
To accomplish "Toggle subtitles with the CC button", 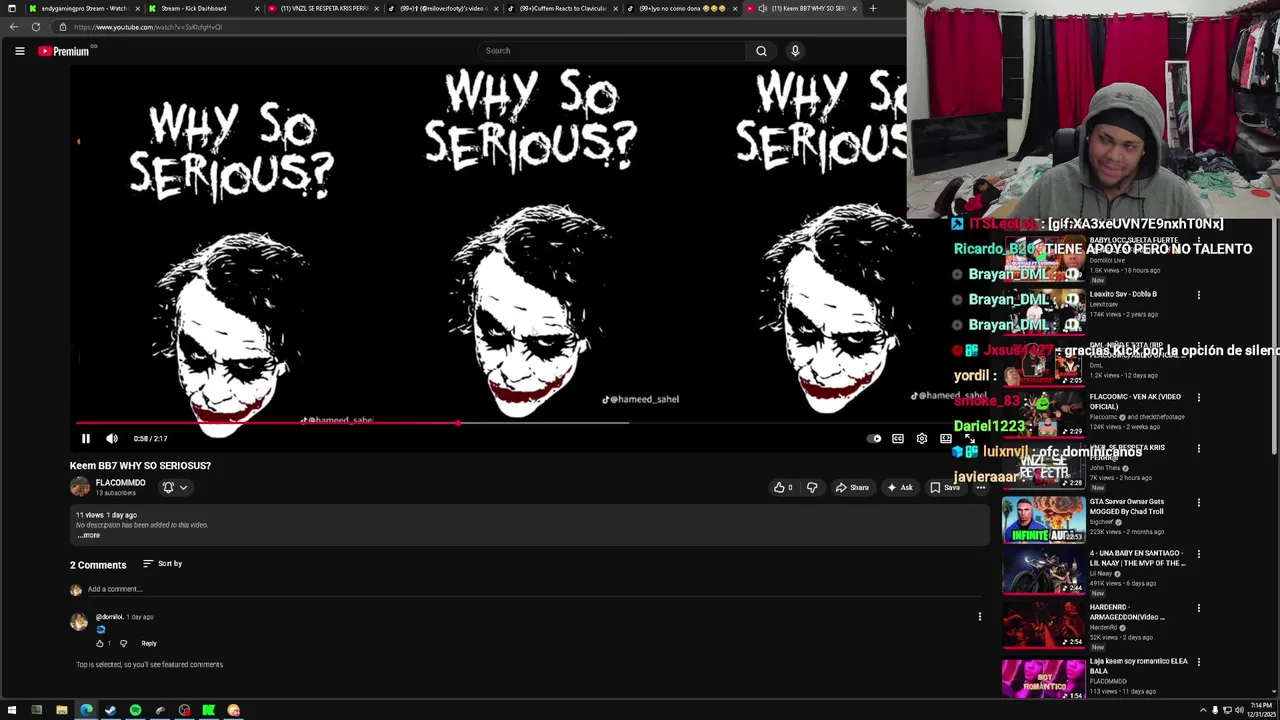I will click(898, 438).
